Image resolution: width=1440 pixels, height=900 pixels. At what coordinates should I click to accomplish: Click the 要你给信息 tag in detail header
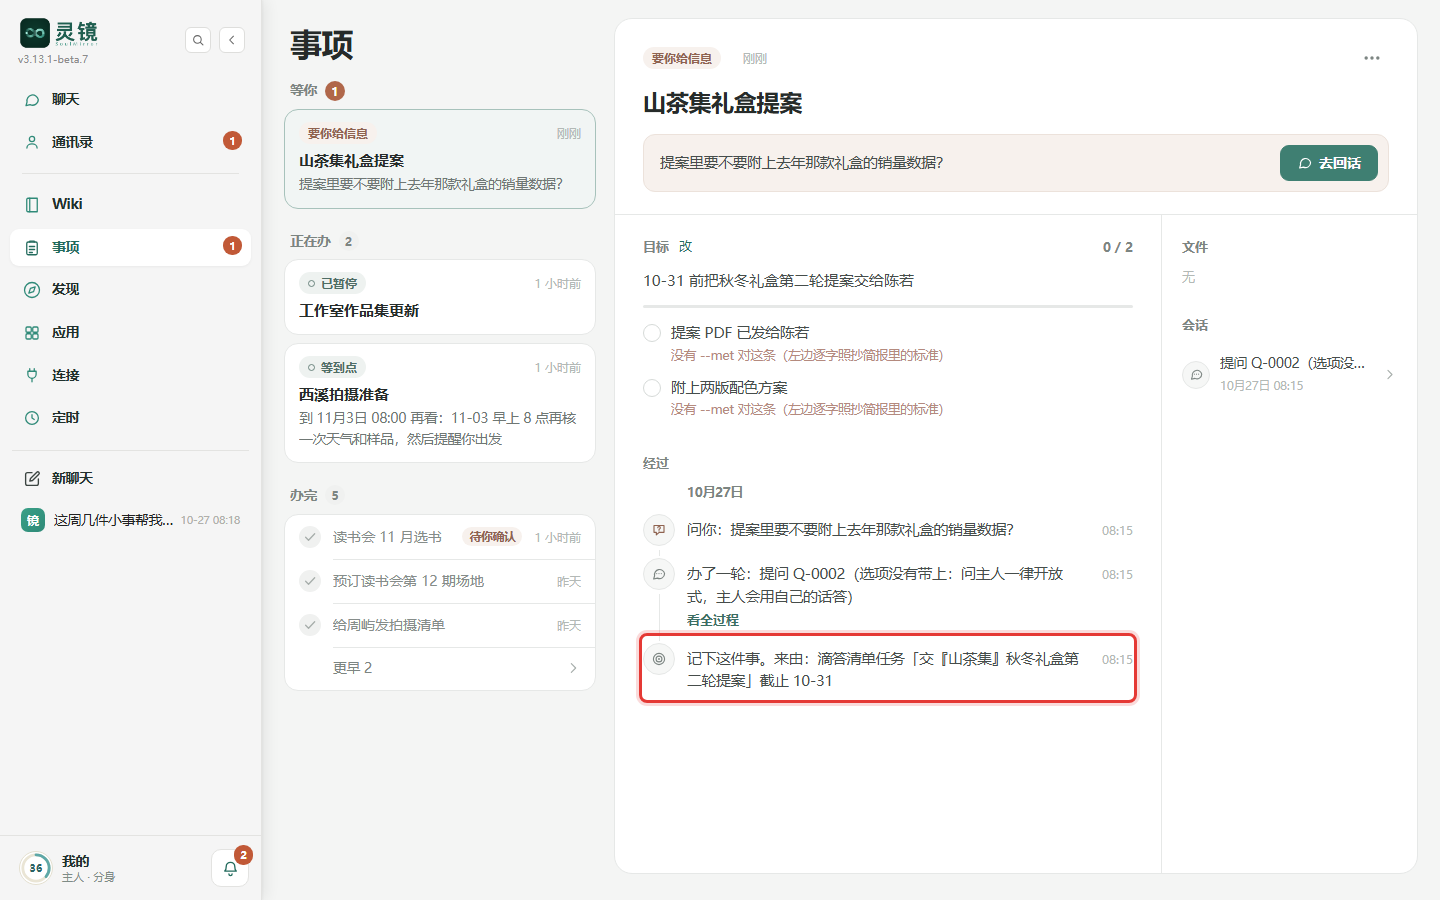[x=682, y=59]
